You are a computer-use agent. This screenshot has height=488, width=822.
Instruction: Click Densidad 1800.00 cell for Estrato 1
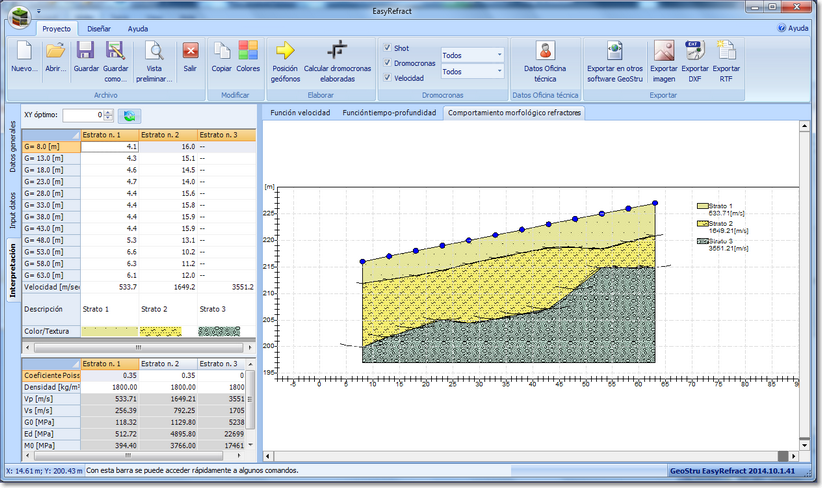[110, 387]
